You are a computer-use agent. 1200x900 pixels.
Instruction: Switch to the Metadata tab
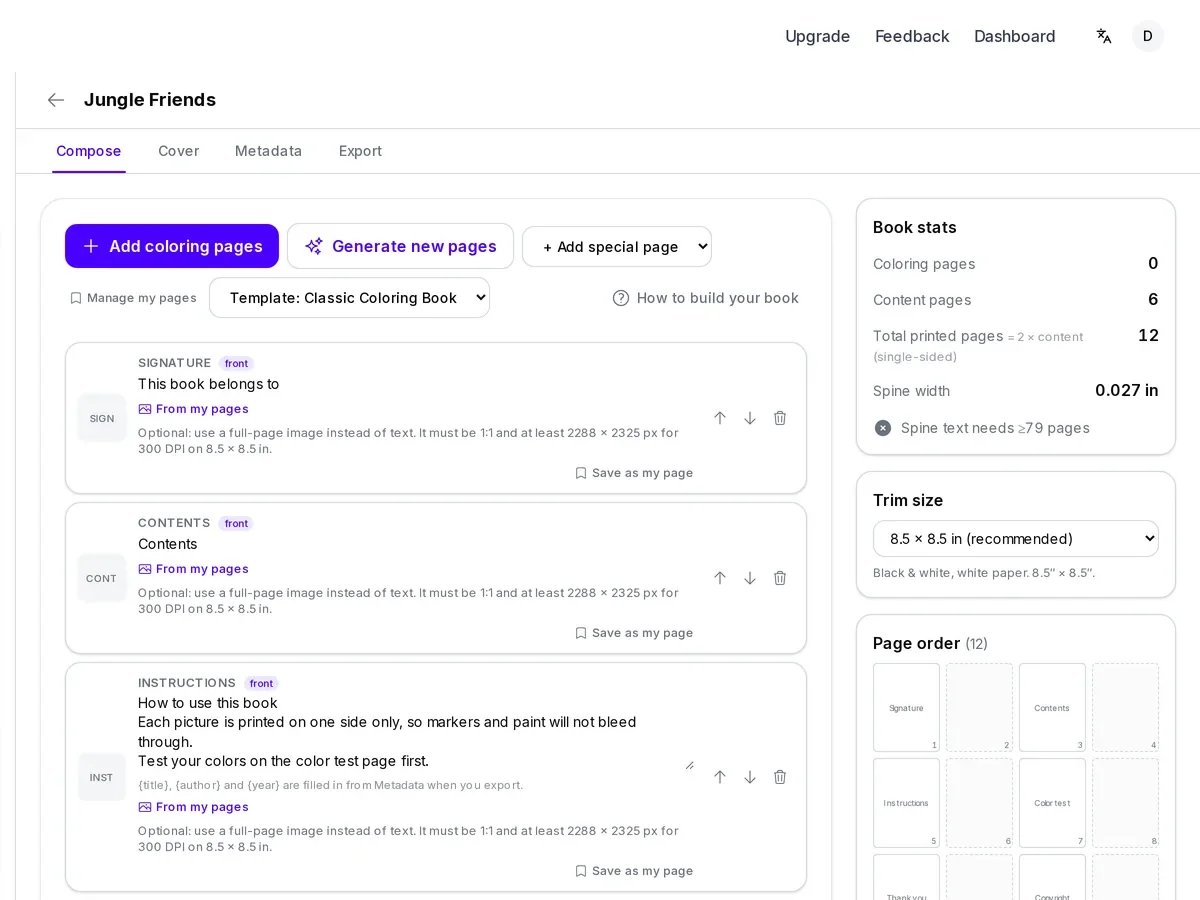pyautogui.click(x=268, y=151)
